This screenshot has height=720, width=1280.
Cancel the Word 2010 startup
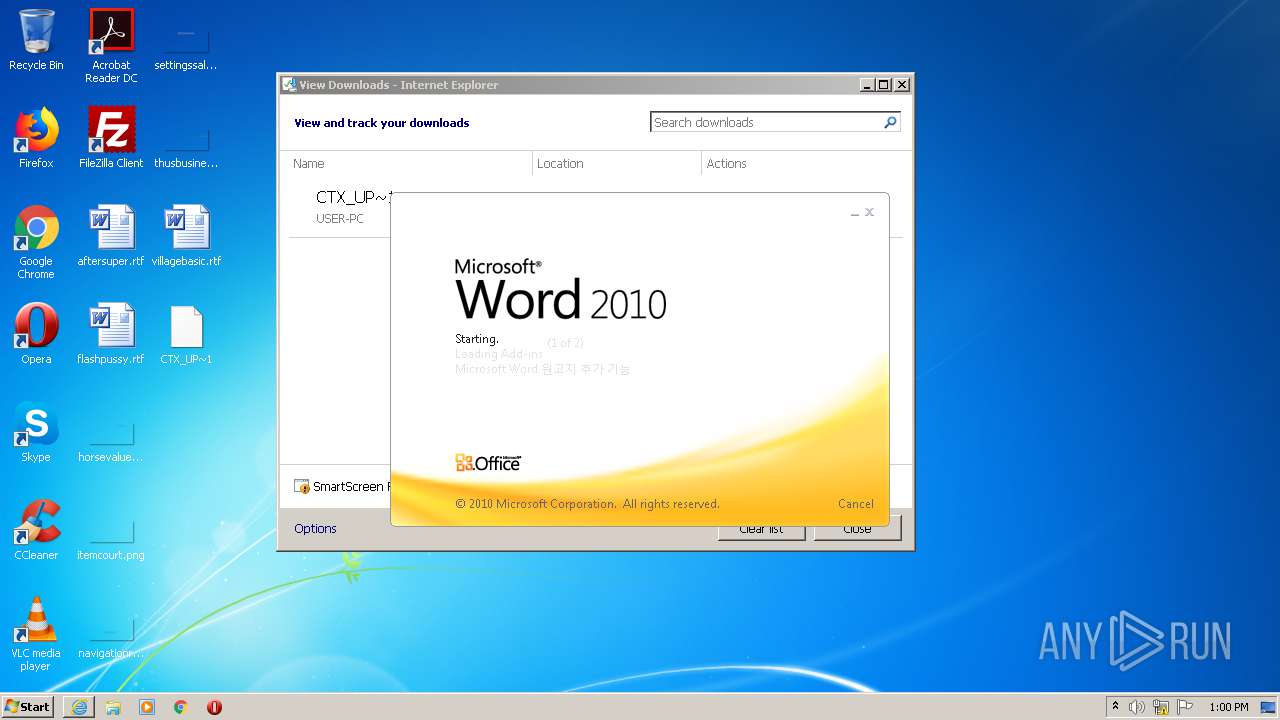(856, 504)
